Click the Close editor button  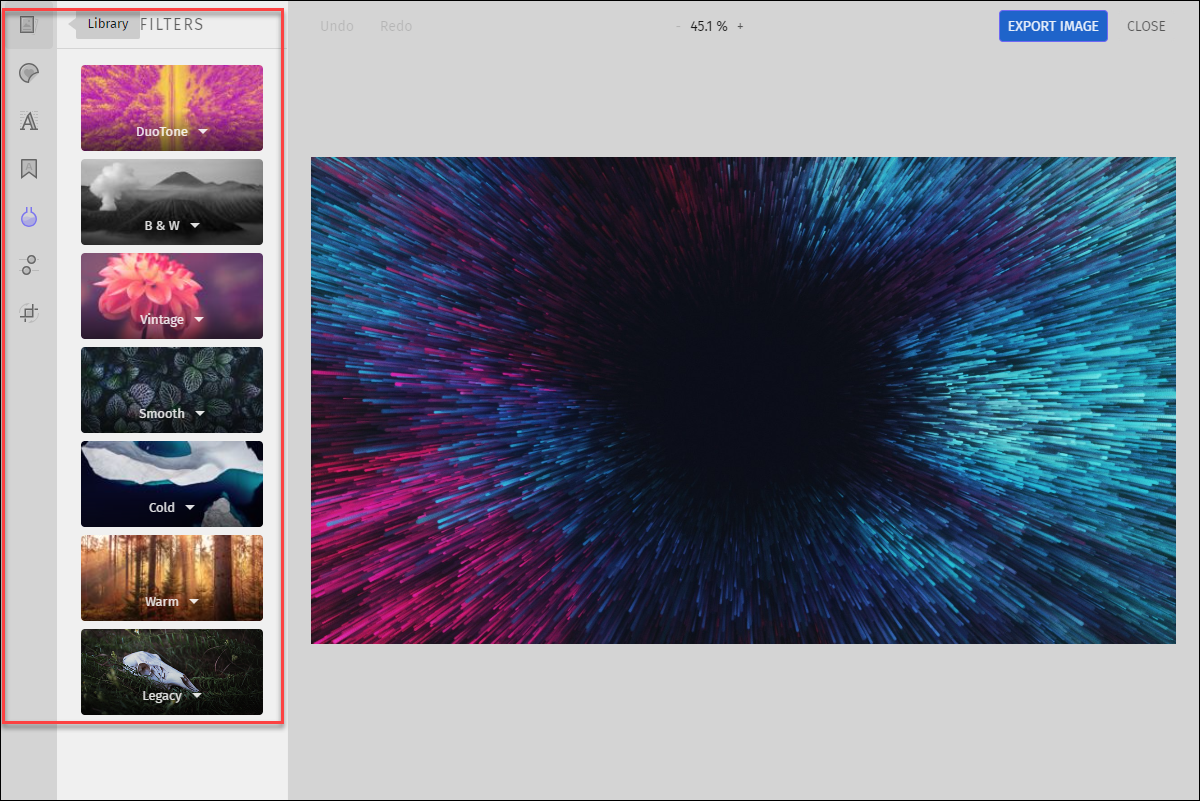[1146, 26]
